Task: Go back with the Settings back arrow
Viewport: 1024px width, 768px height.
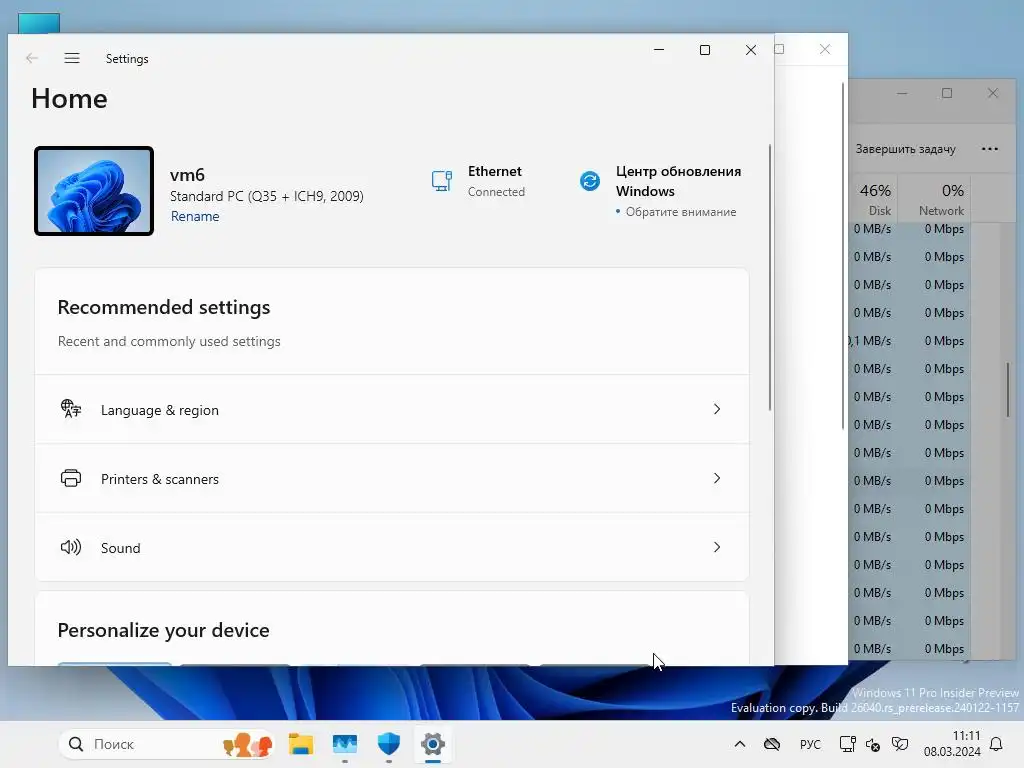Action: point(31,58)
